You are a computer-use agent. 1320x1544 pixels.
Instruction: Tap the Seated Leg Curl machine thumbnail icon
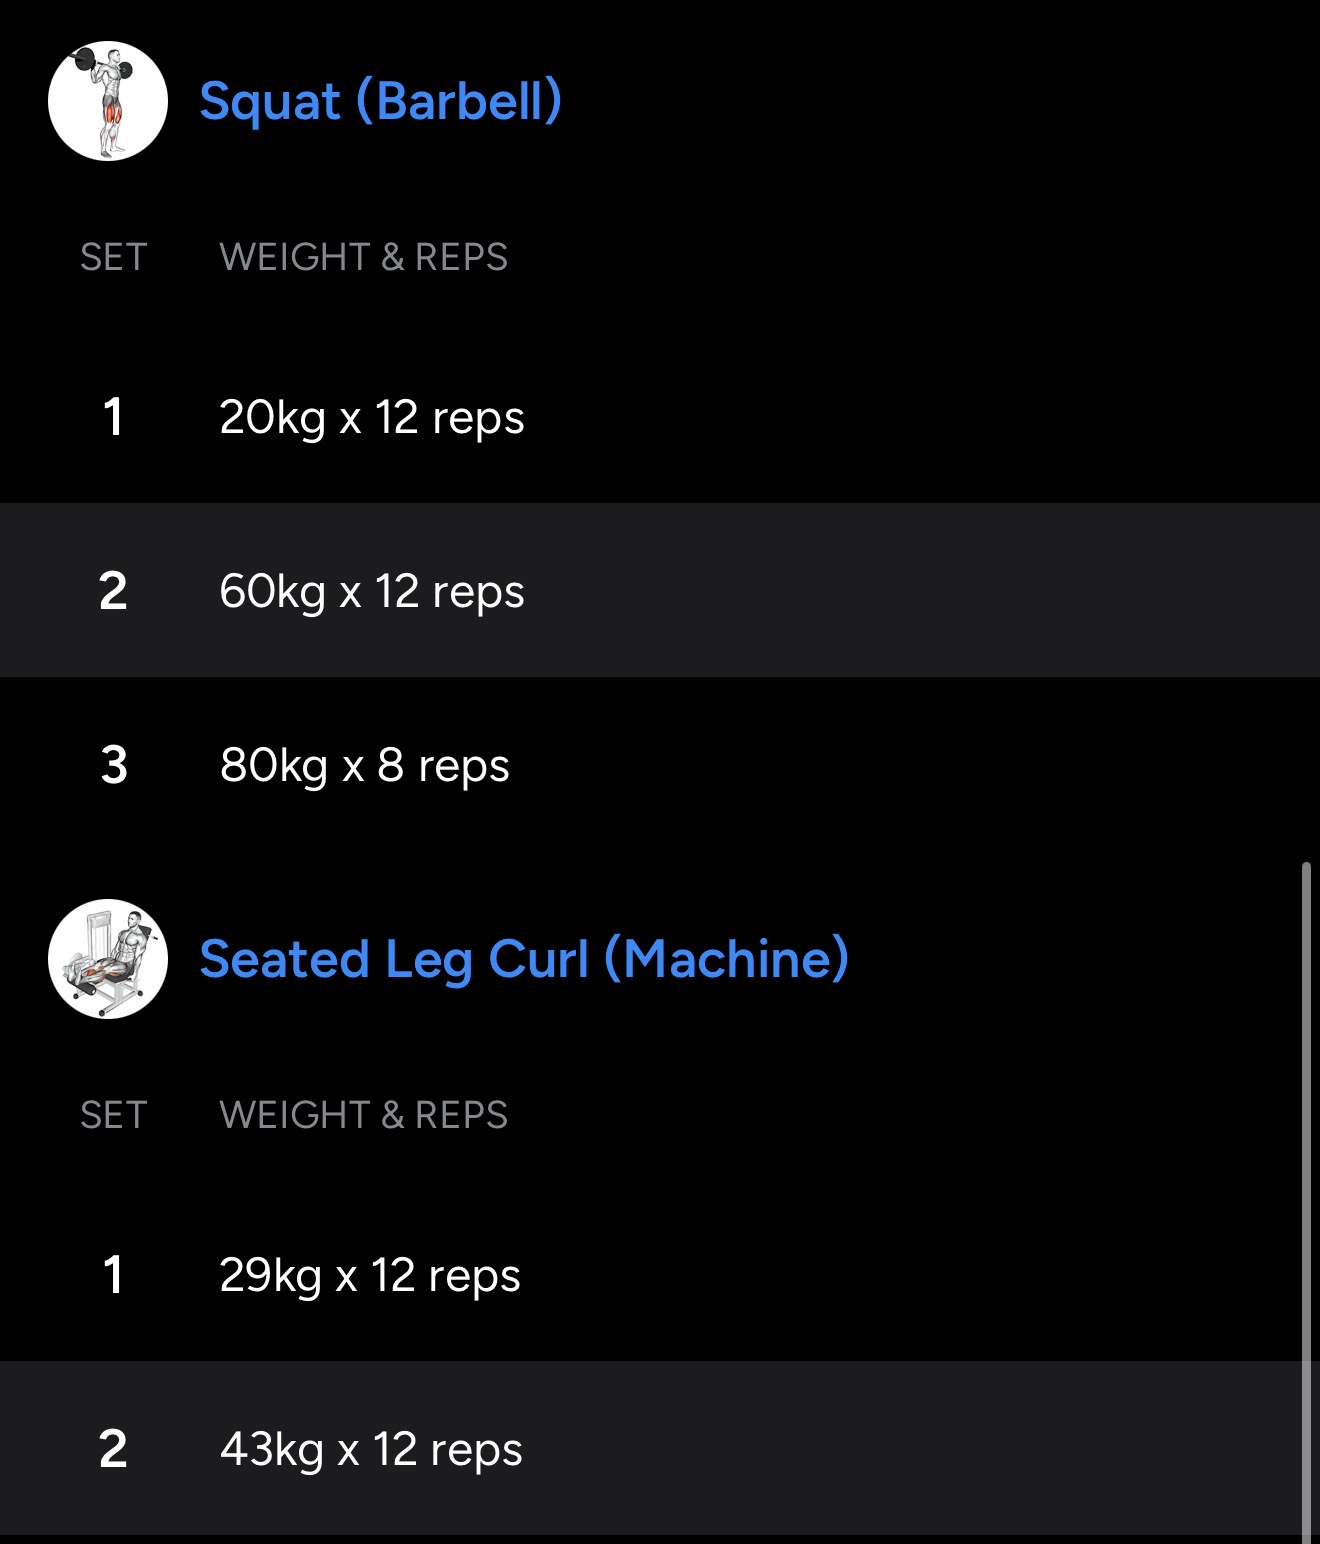pos(108,959)
